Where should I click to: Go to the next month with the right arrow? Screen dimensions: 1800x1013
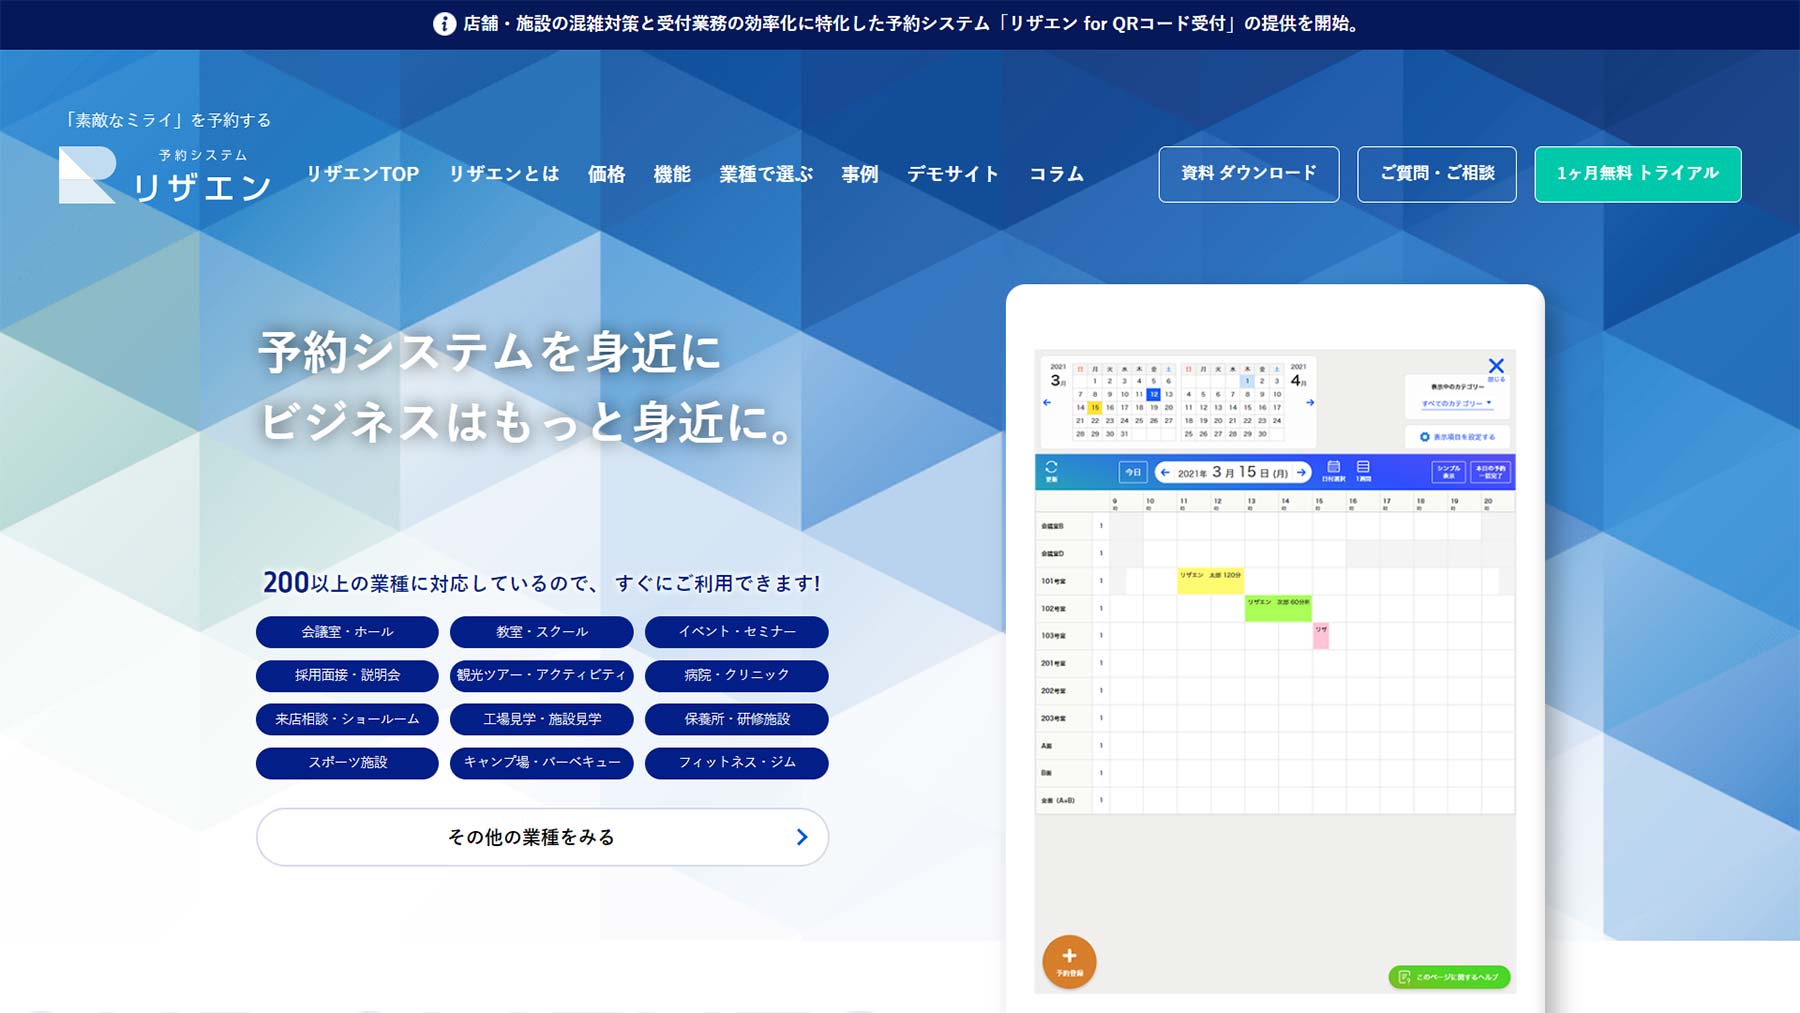1310,402
